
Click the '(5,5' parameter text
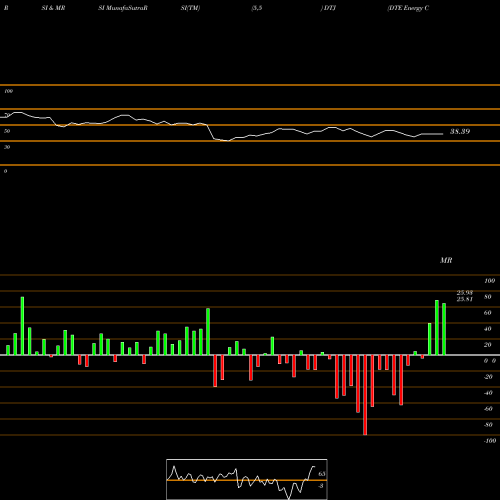pos(257,8)
